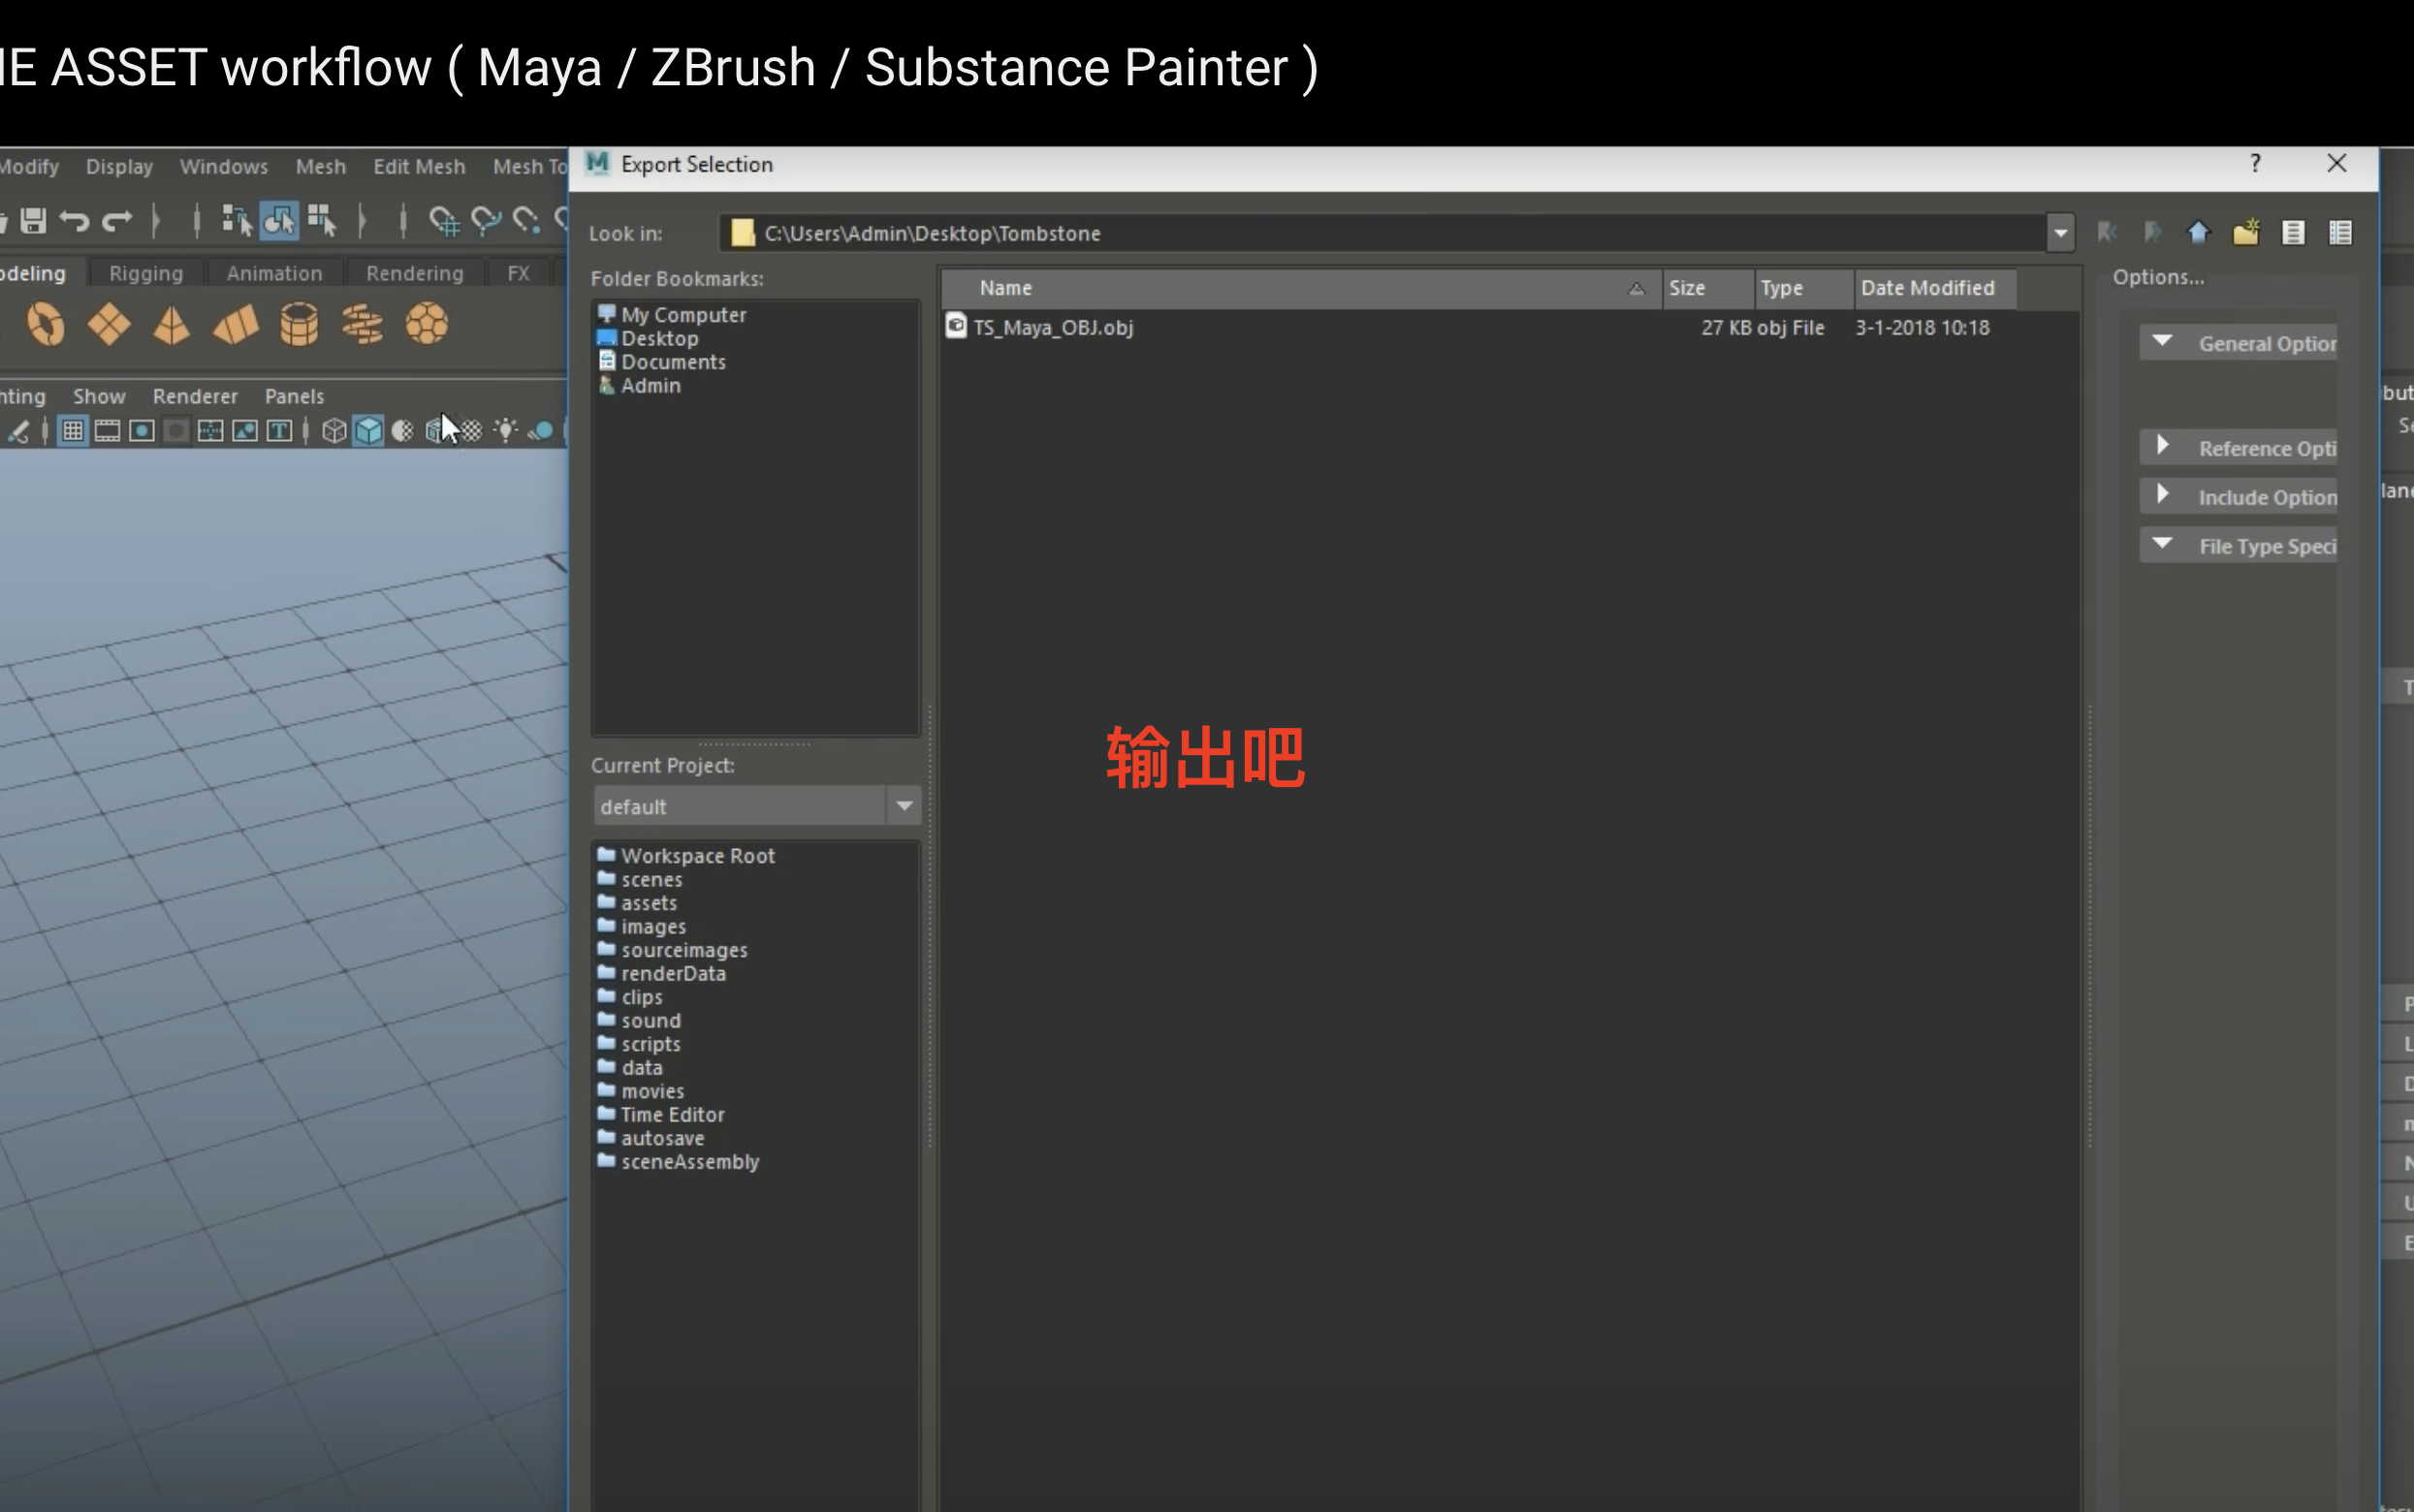Open the Look in path dropdown

click(x=2061, y=232)
